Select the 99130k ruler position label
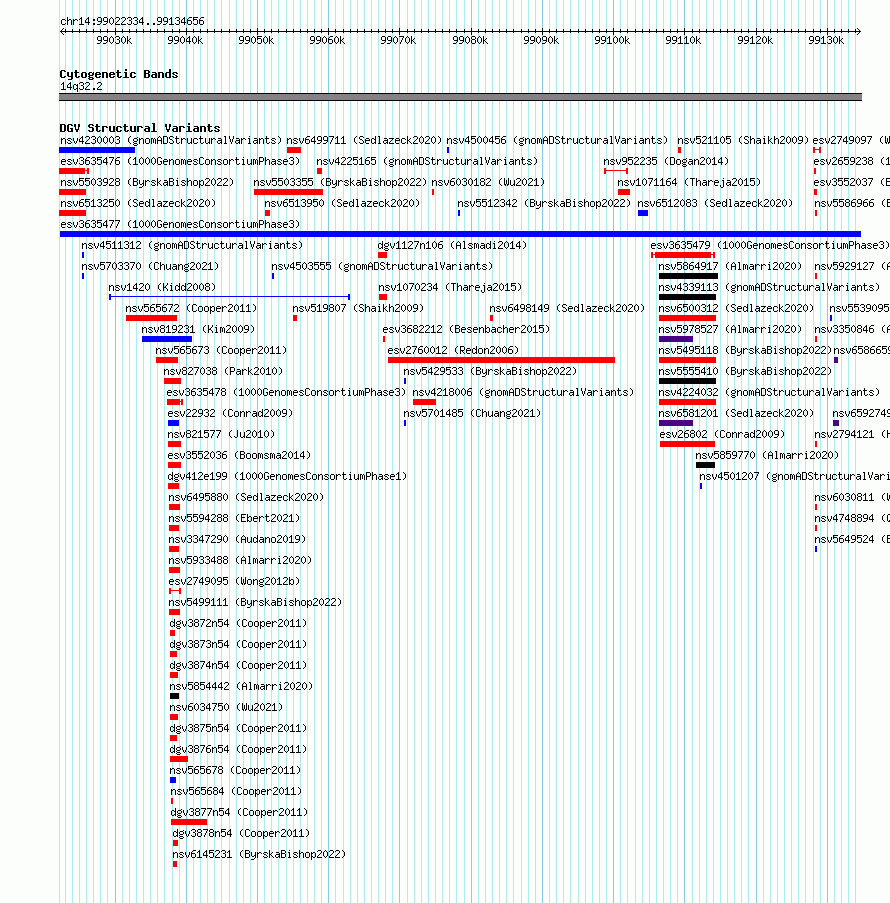 pos(826,40)
